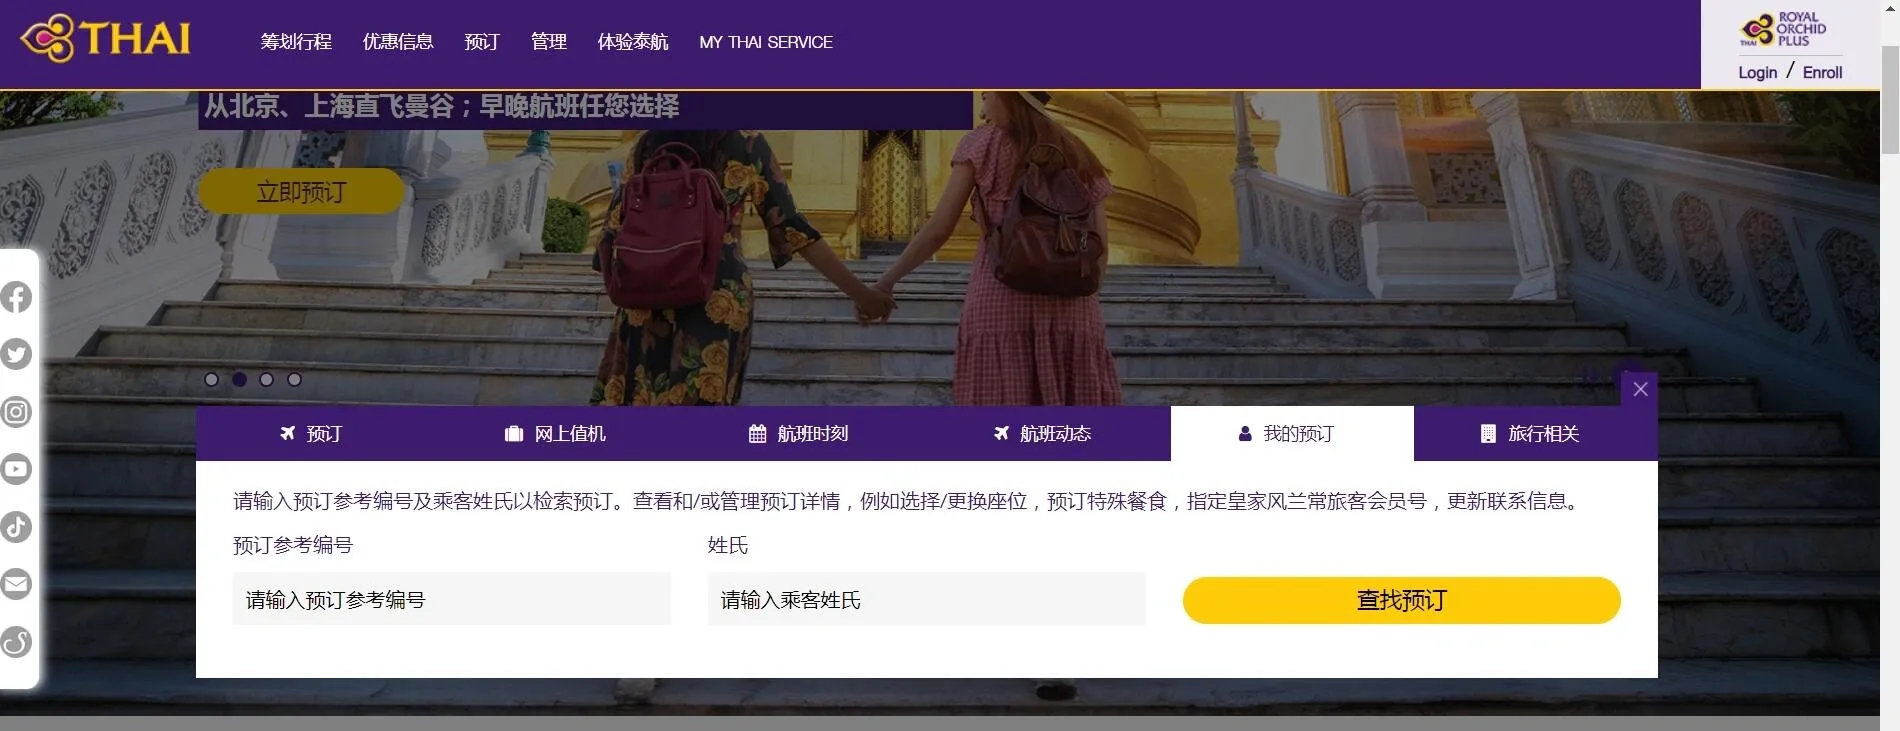Open the Twitter social icon

coord(16,354)
